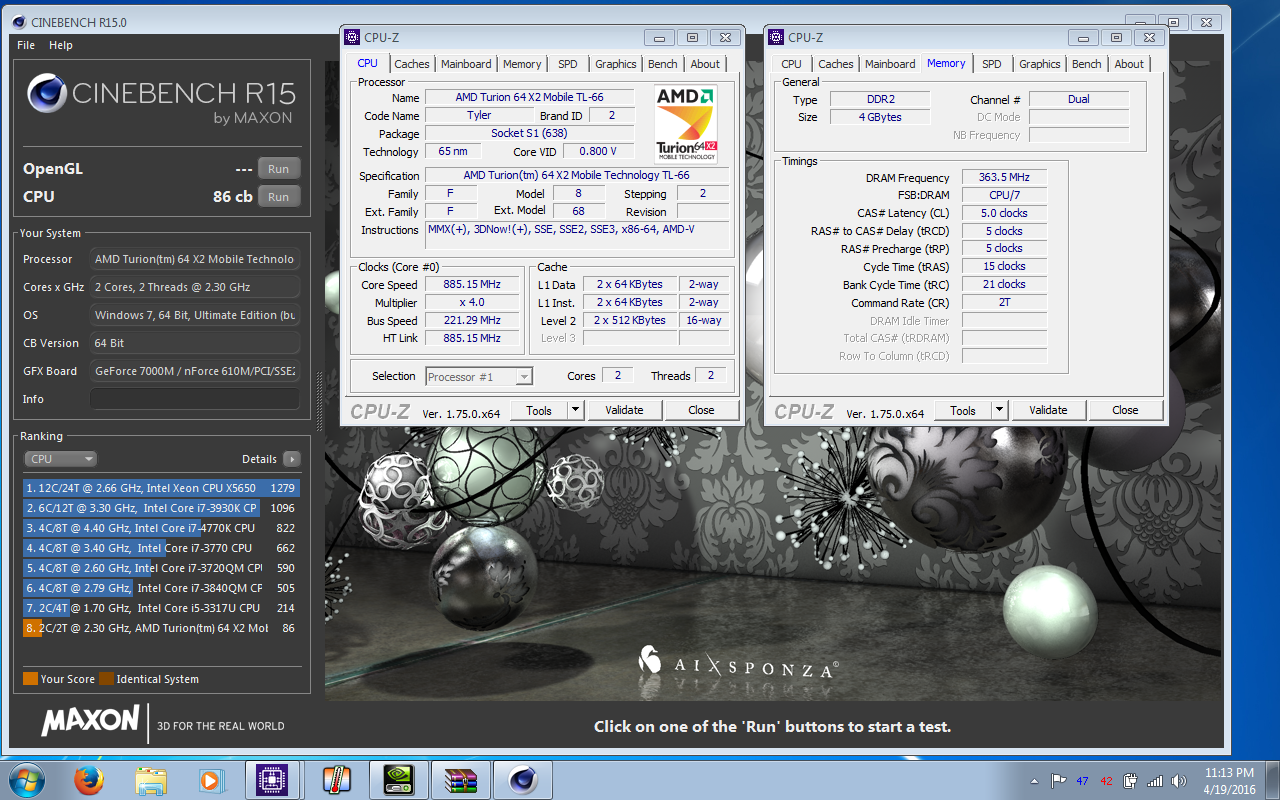The height and width of the screenshot is (800, 1280).
Task: Open Bench tab in left CPU-Z window
Action: point(663,64)
